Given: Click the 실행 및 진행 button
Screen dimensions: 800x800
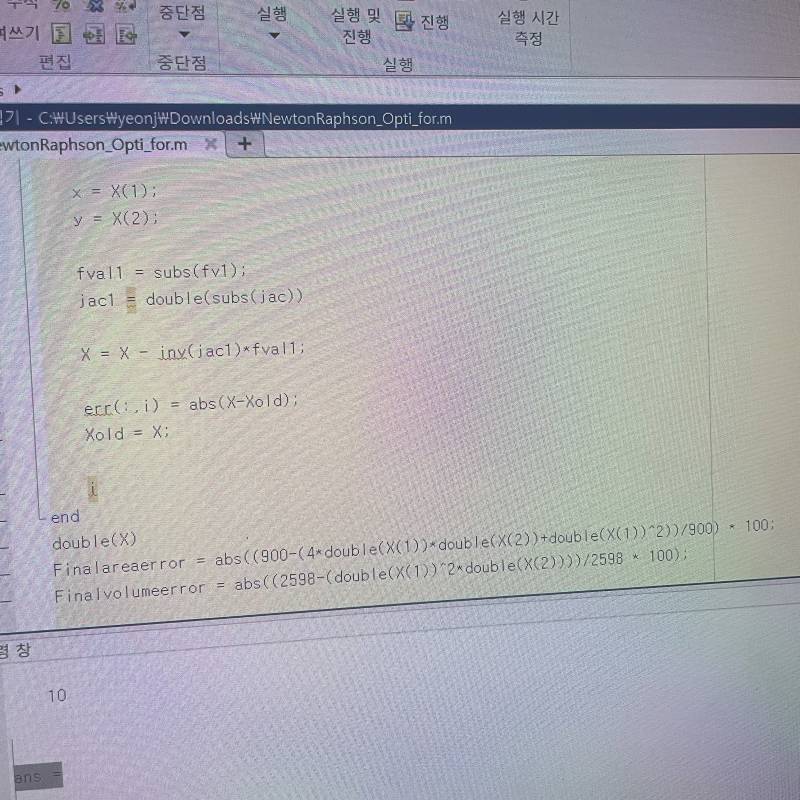Looking at the screenshot, I should [356, 26].
